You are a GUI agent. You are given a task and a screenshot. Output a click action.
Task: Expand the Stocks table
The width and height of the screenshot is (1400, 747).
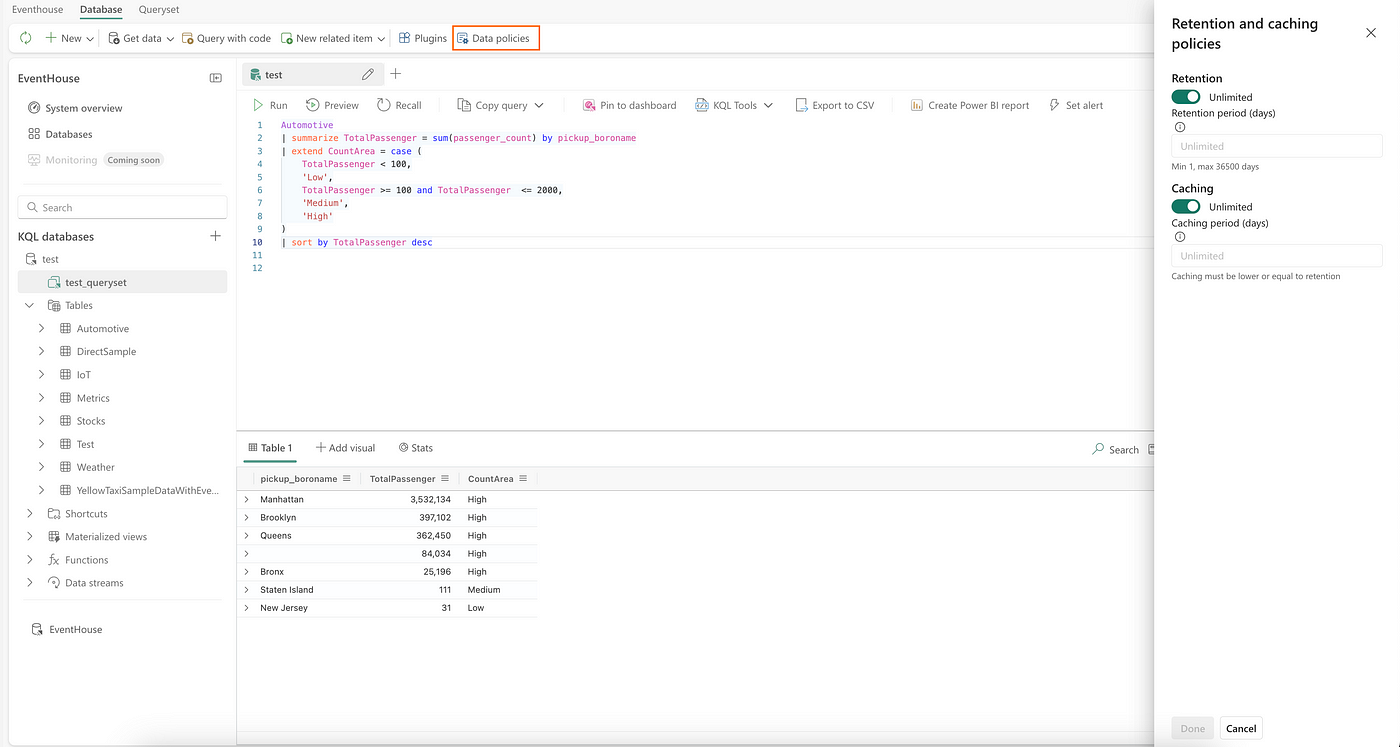coord(41,421)
